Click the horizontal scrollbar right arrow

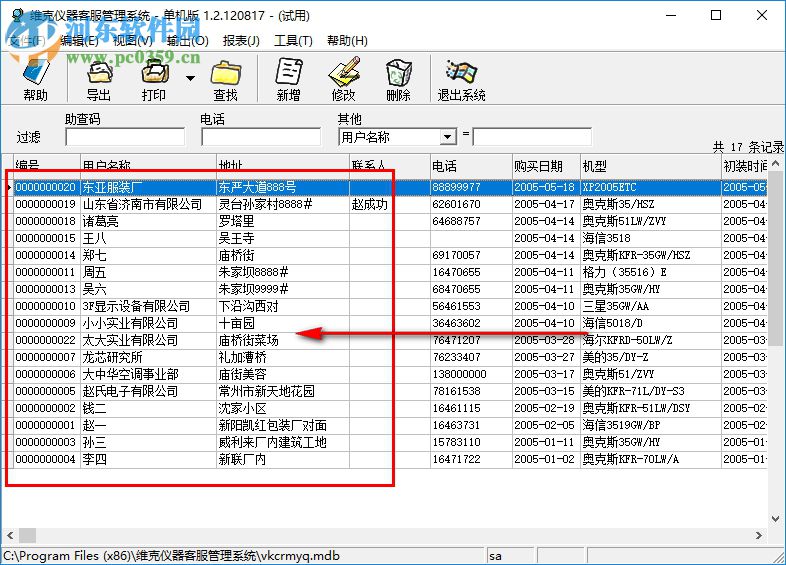pyautogui.click(x=759, y=535)
